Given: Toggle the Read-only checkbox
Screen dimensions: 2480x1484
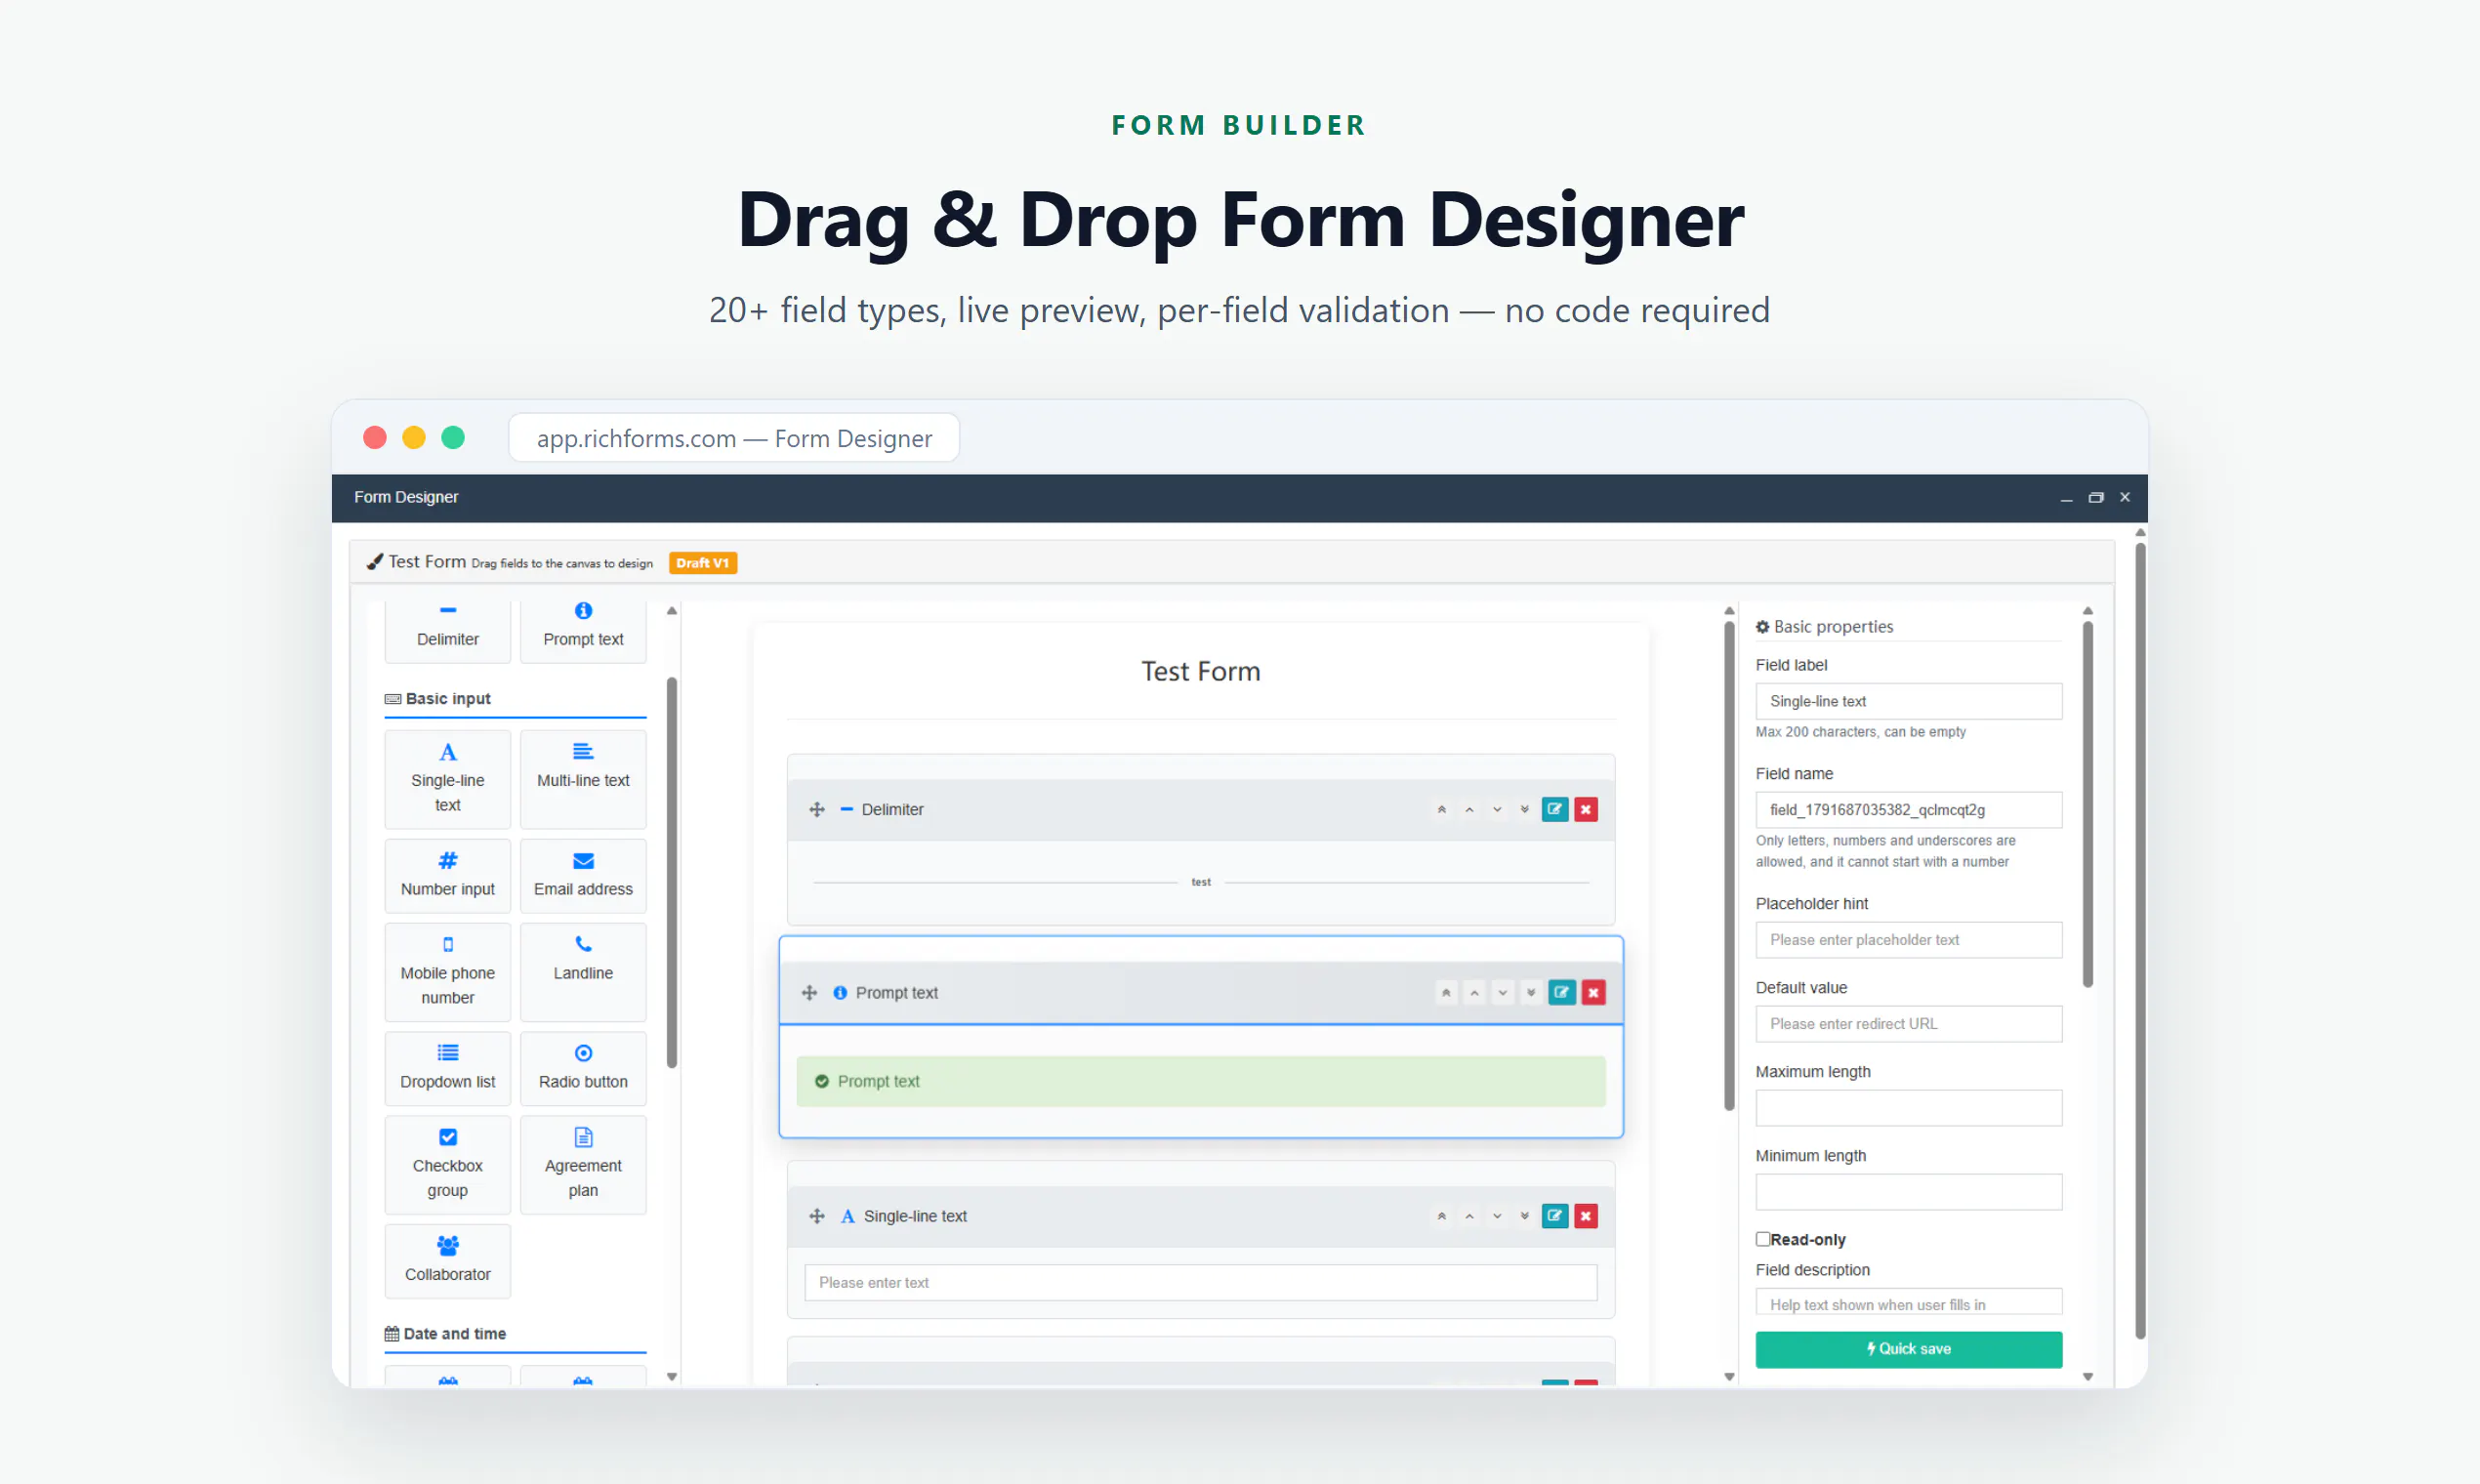Looking at the screenshot, I should [1762, 1239].
